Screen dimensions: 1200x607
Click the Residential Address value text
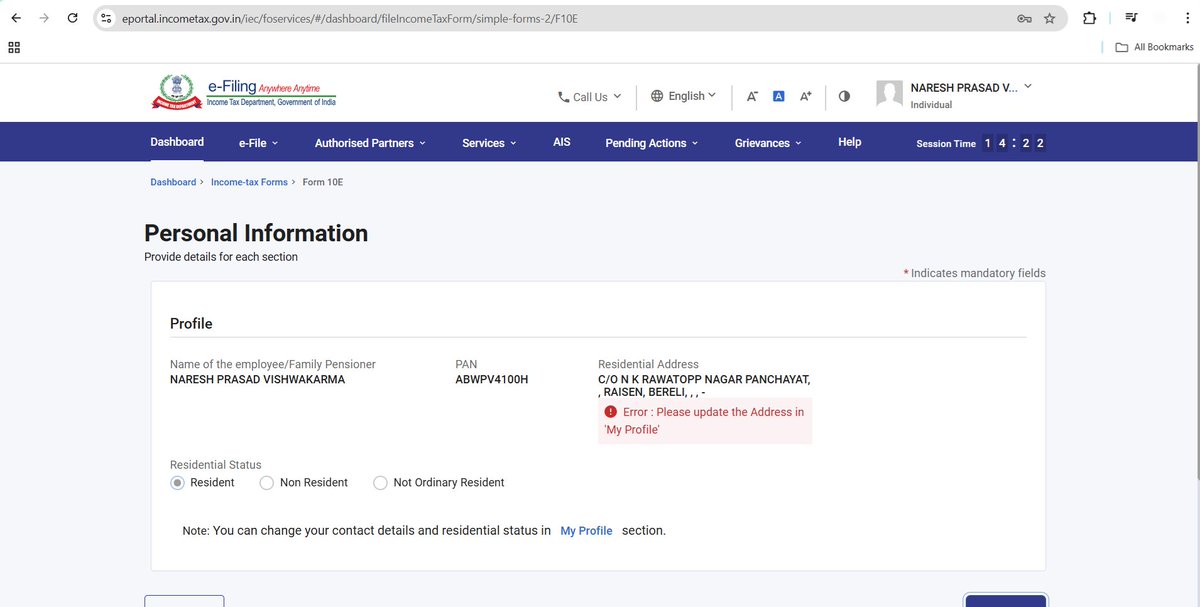[704, 386]
